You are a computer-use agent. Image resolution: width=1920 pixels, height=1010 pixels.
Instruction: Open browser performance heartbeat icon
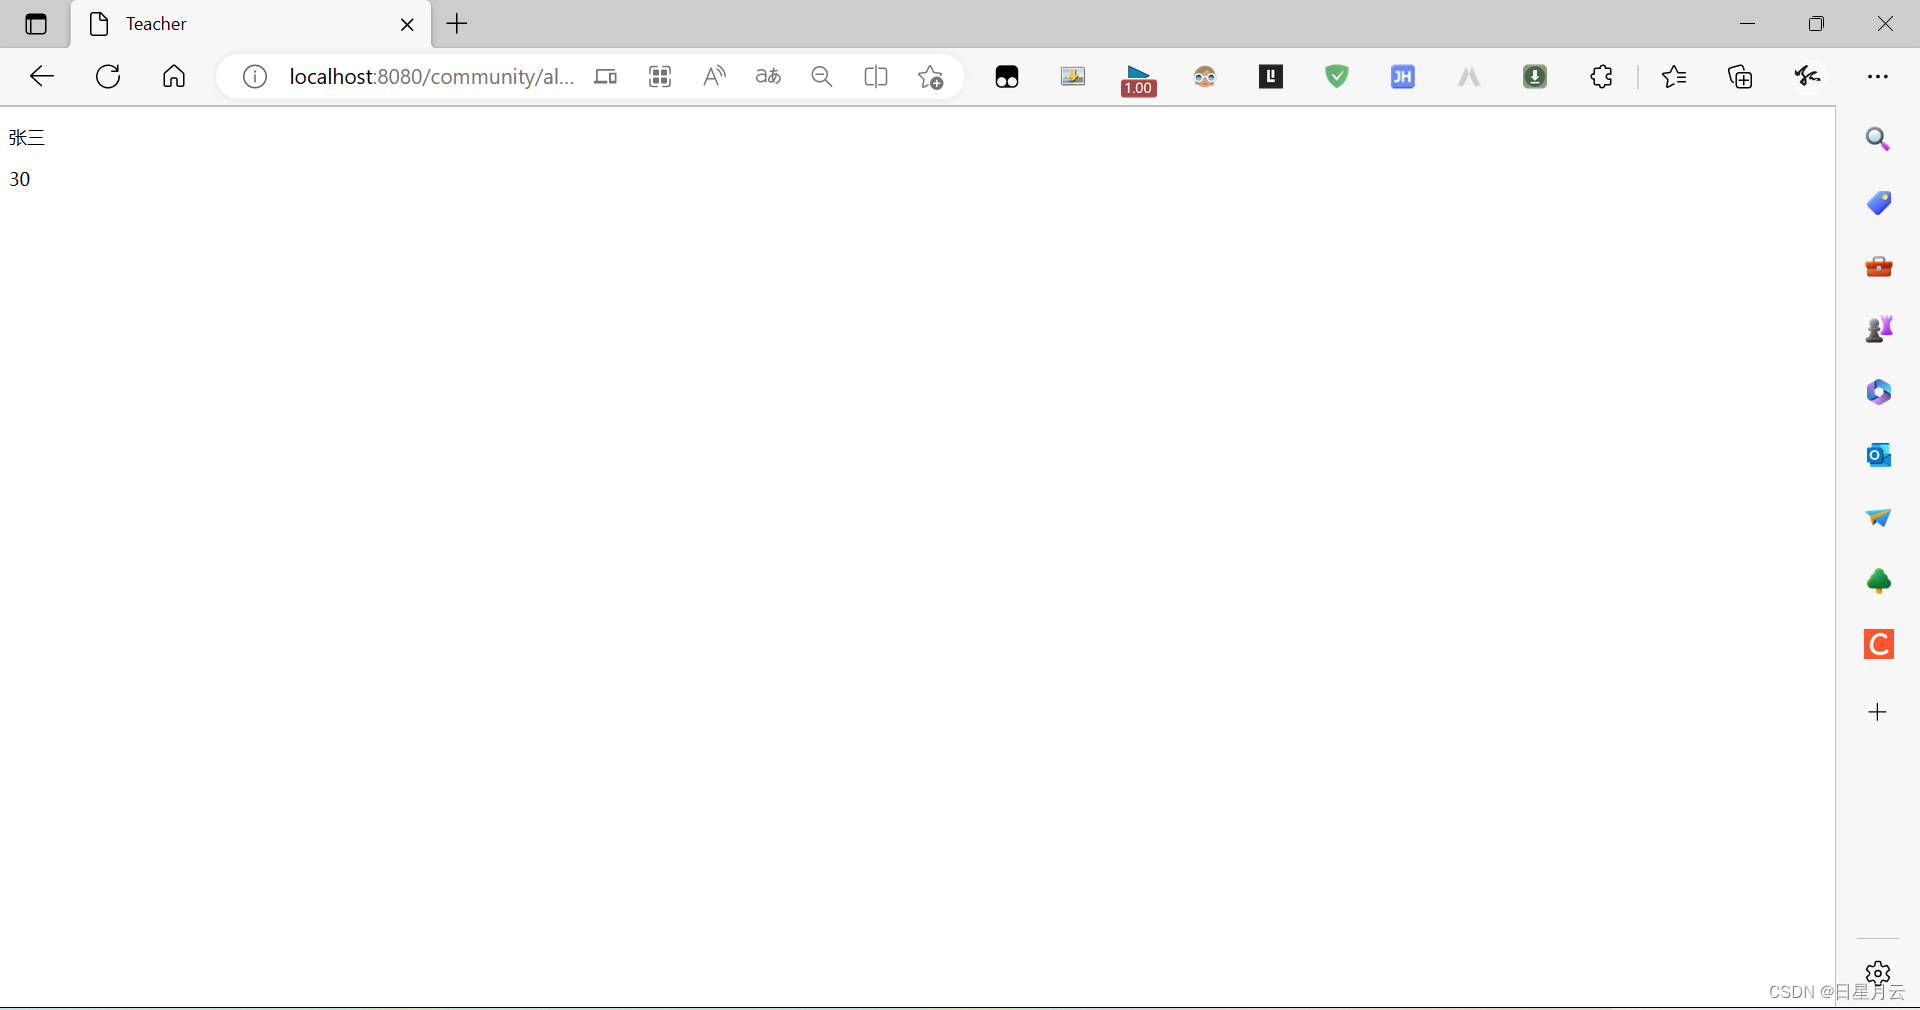coord(1807,76)
